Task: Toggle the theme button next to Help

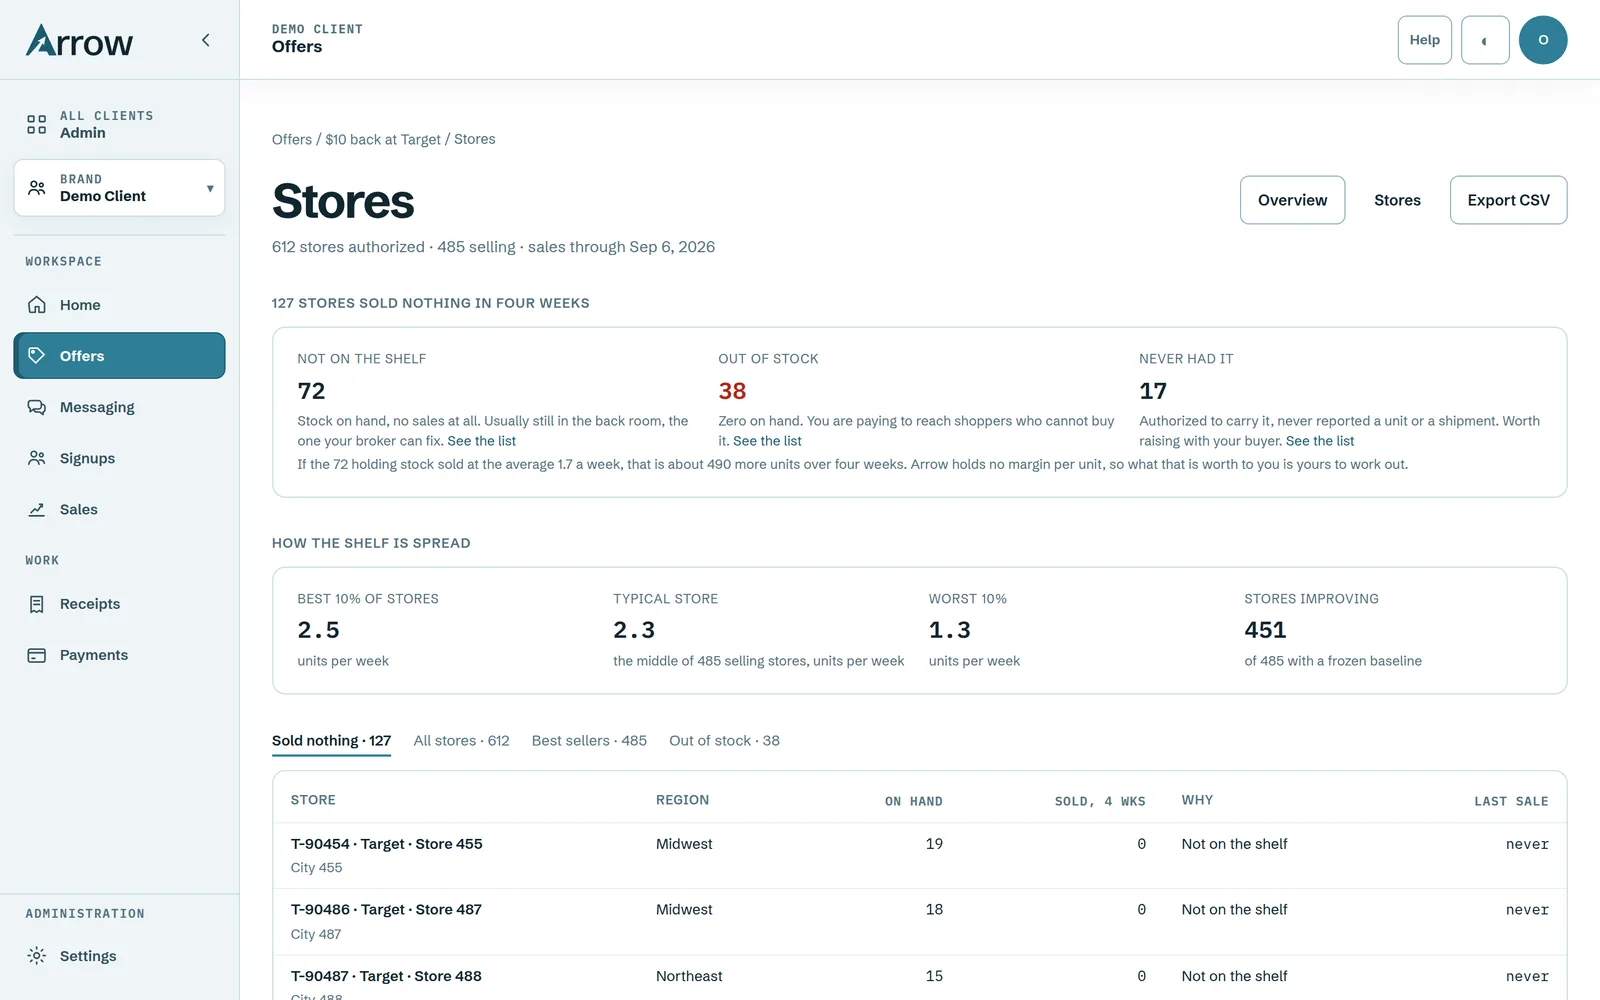Action: pos(1485,40)
